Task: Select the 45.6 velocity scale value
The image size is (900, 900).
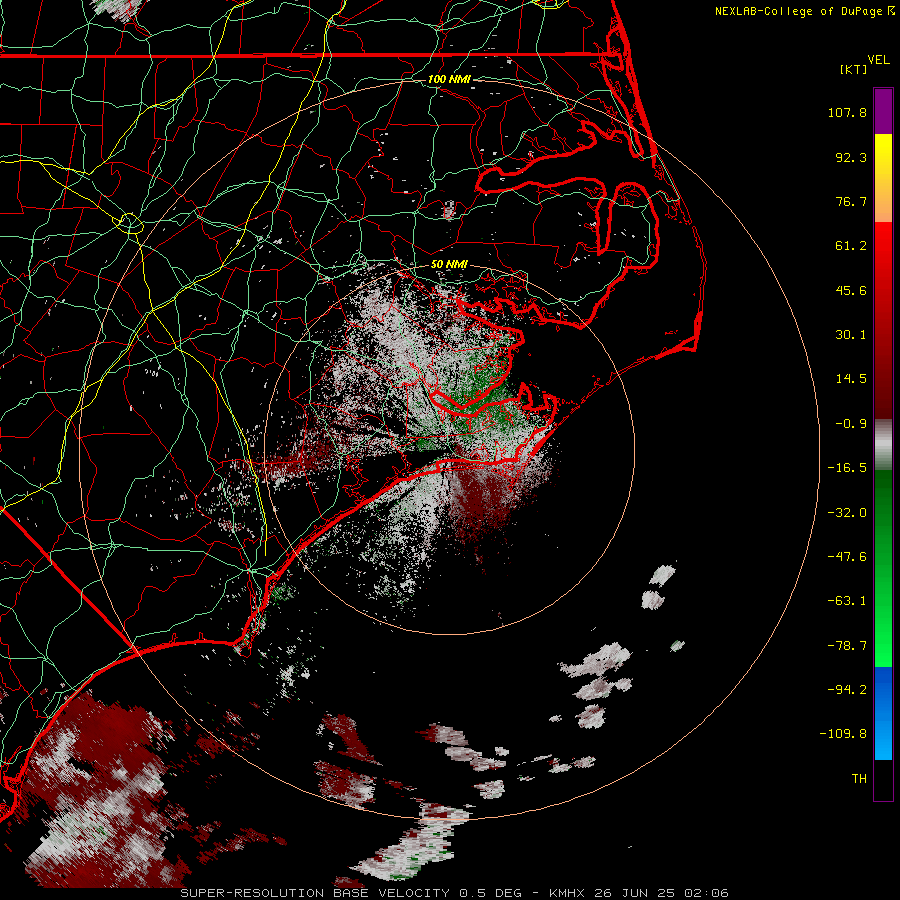Action: pyautogui.click(x=851, y=290)
